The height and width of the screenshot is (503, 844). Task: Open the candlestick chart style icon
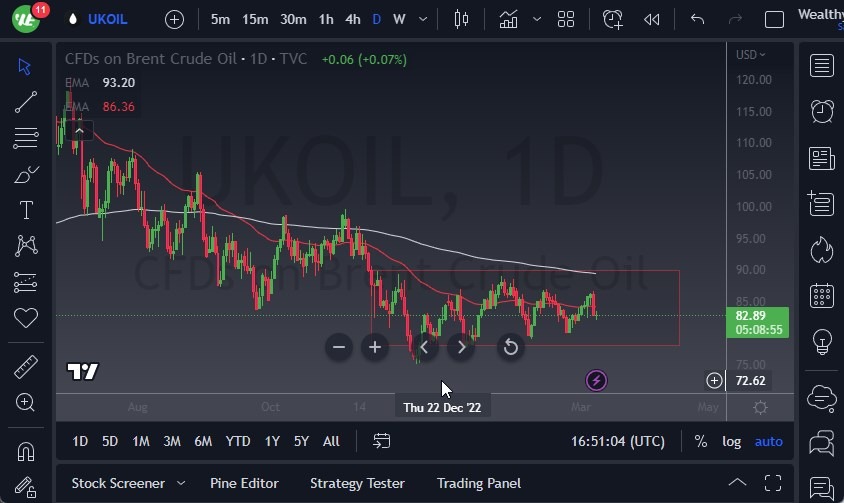tap(461, 19)
